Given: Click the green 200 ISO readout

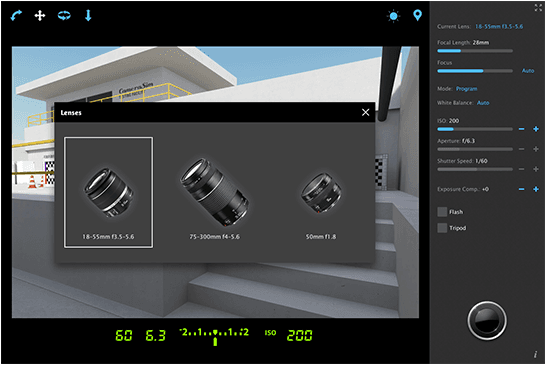Looking at the screenshot, I should tap(299, 335).
